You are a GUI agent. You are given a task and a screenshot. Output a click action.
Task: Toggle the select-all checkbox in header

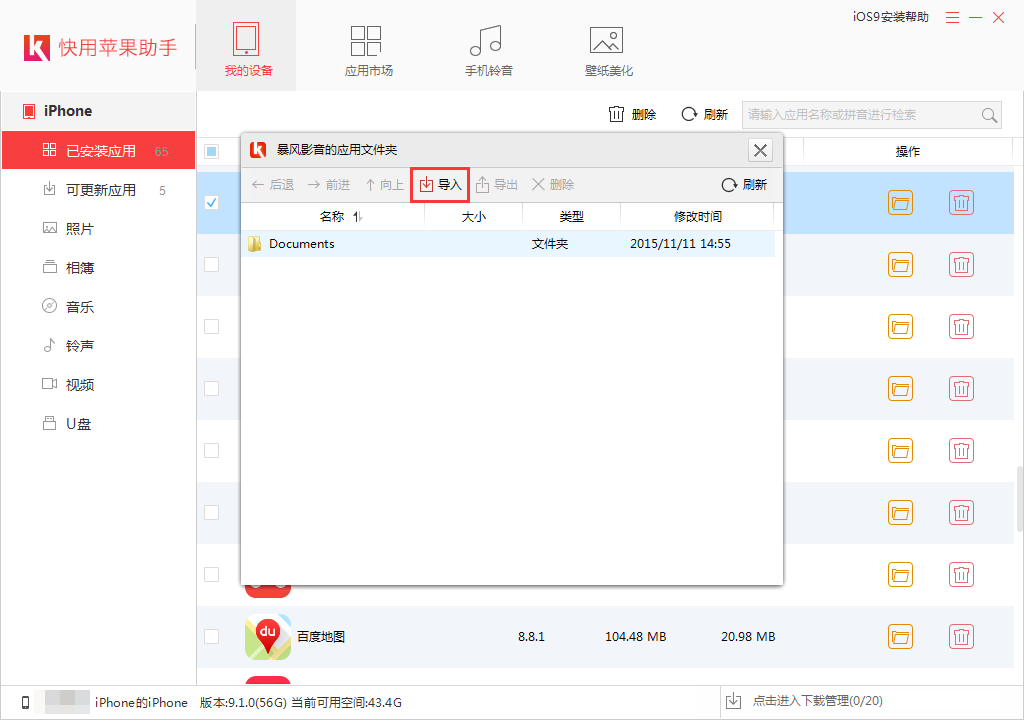pyautogui.click(x=211, y=150)
